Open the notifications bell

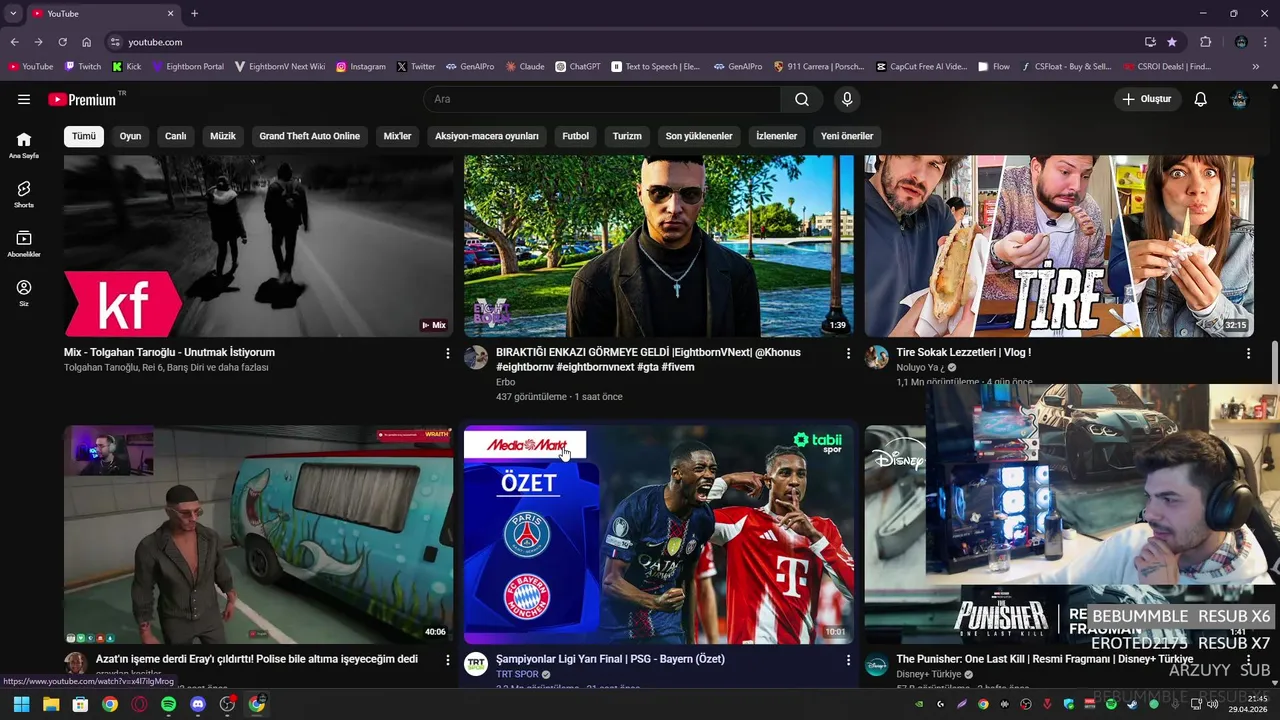click(x=1201, y=99)
